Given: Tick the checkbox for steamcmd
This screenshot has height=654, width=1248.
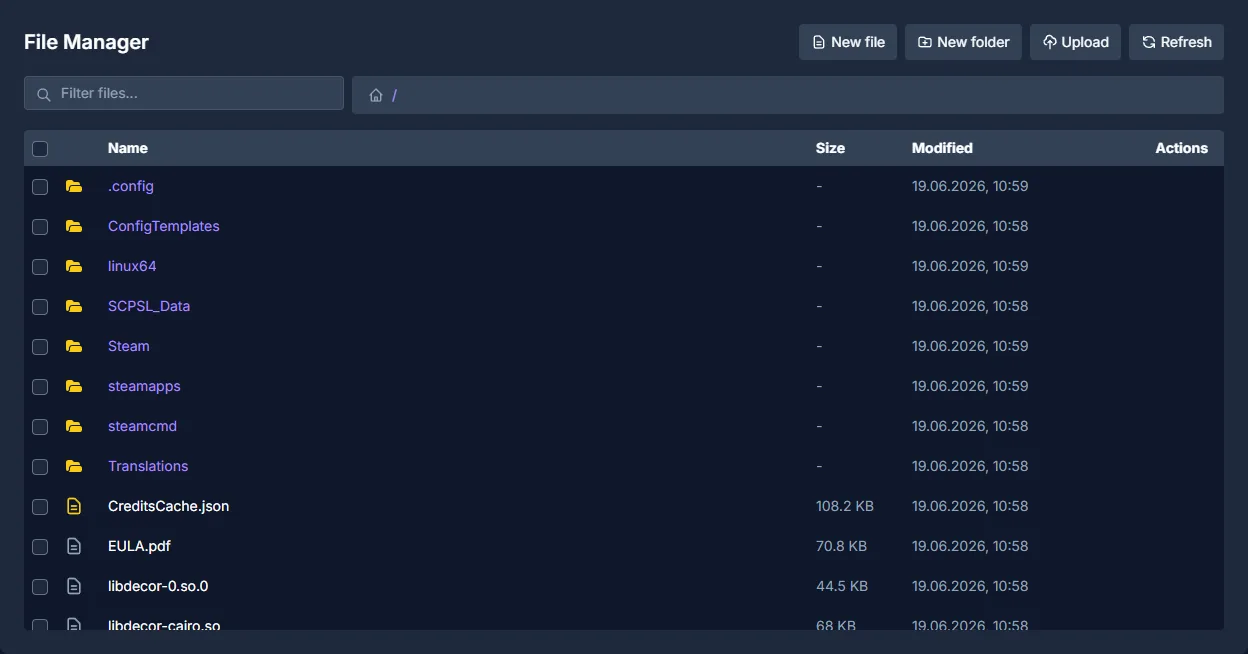Looking at the screenshot, I should coord(40,427).
